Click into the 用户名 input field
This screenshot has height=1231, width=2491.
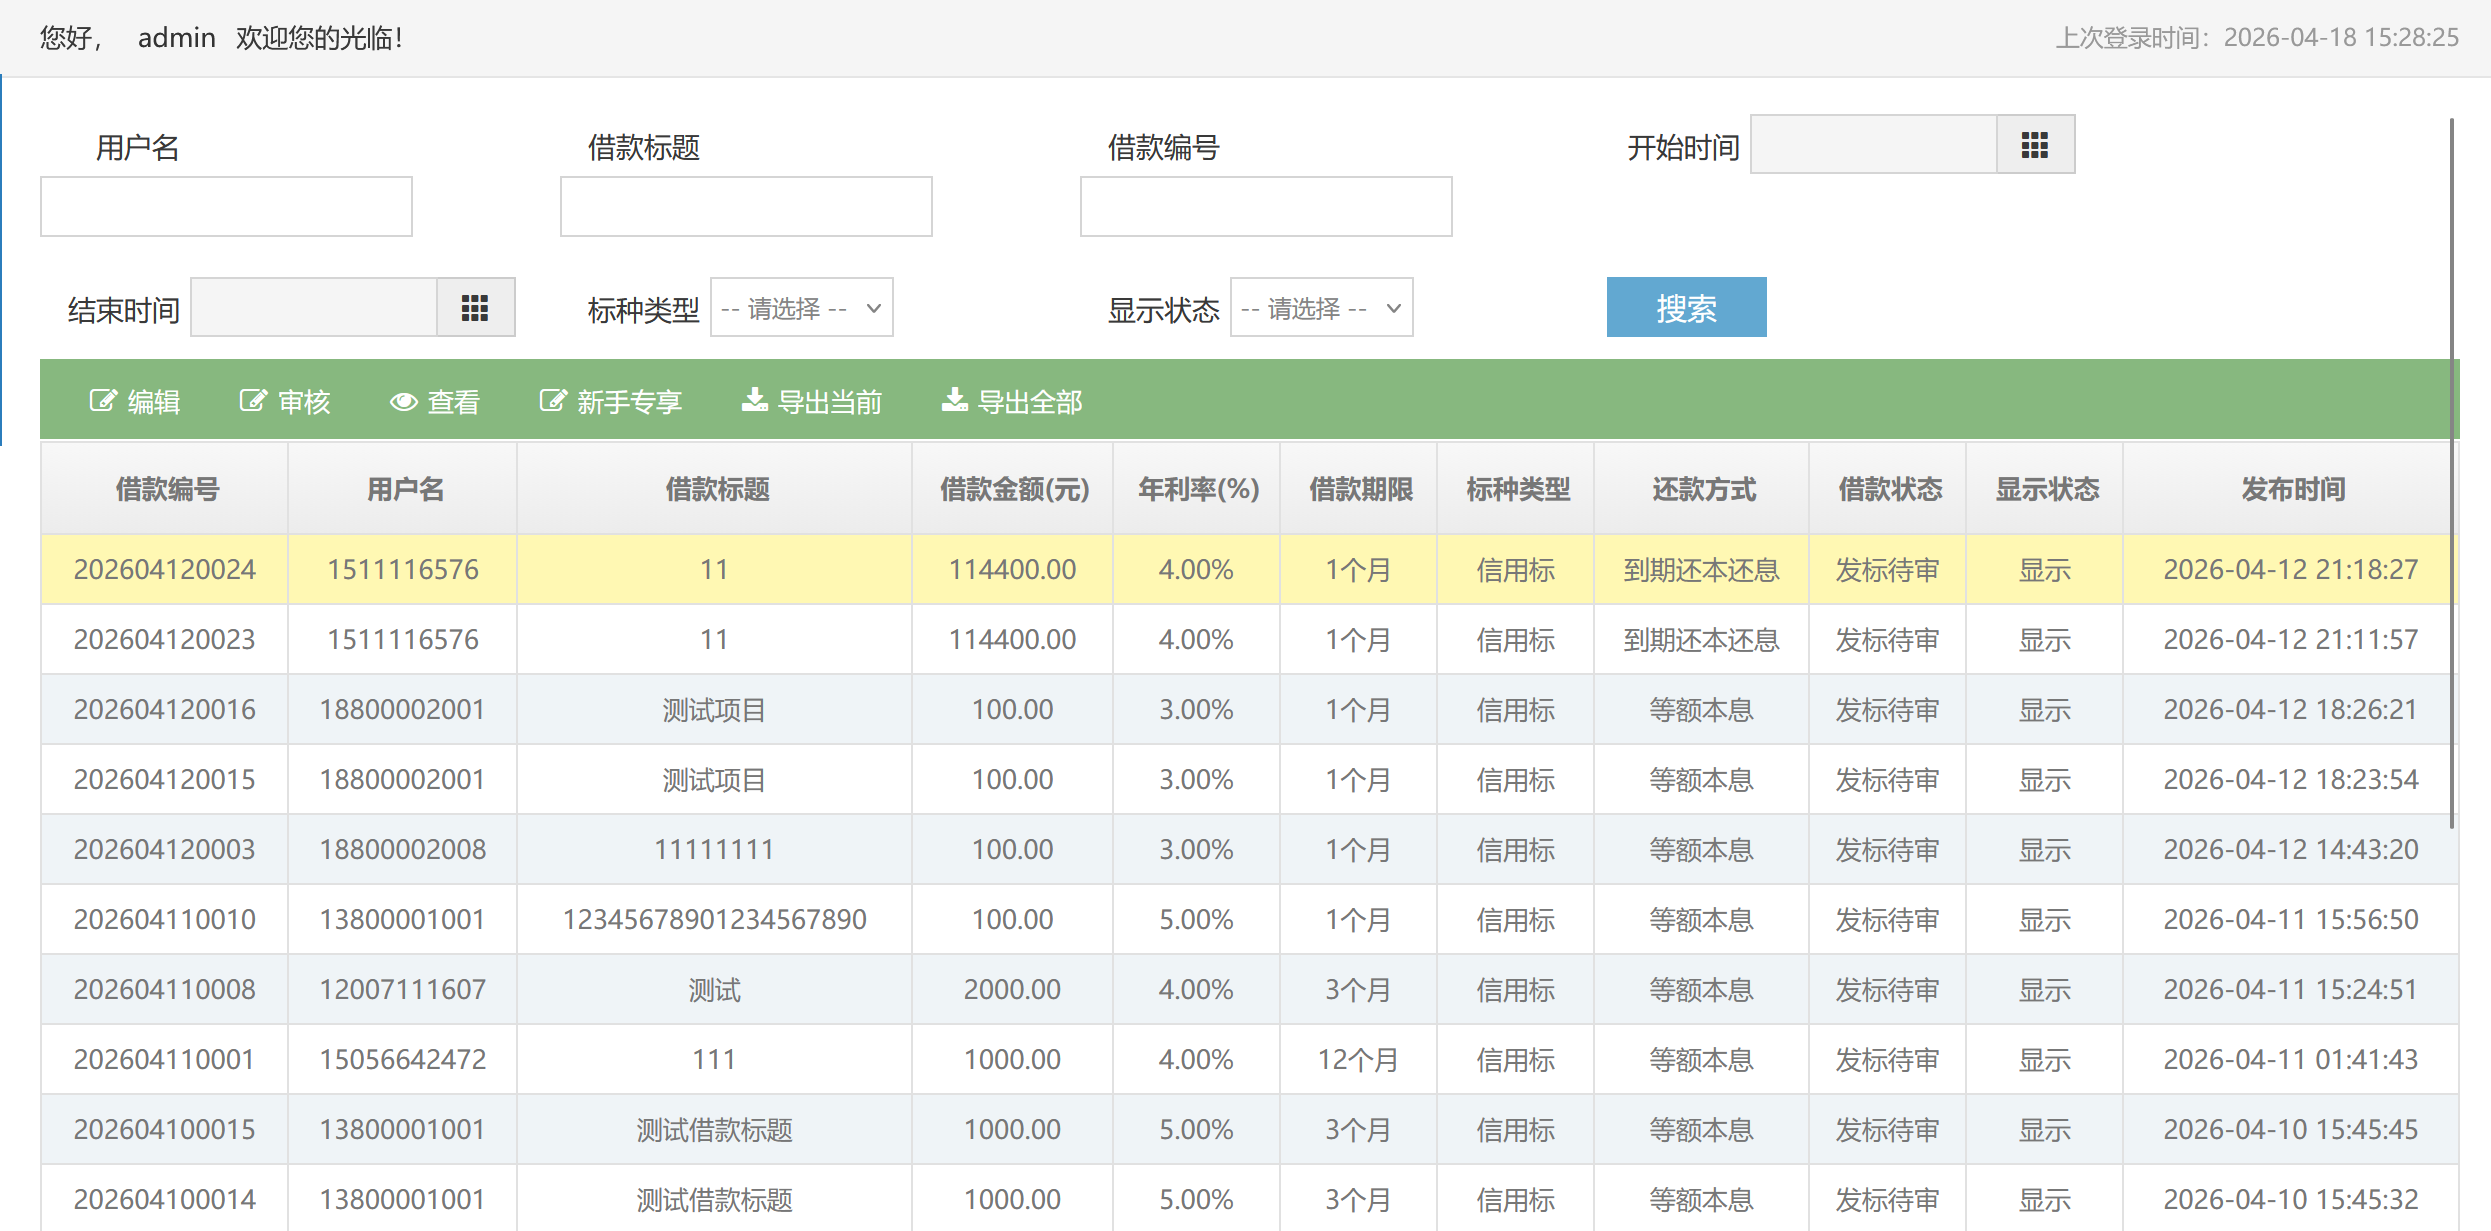226,207
